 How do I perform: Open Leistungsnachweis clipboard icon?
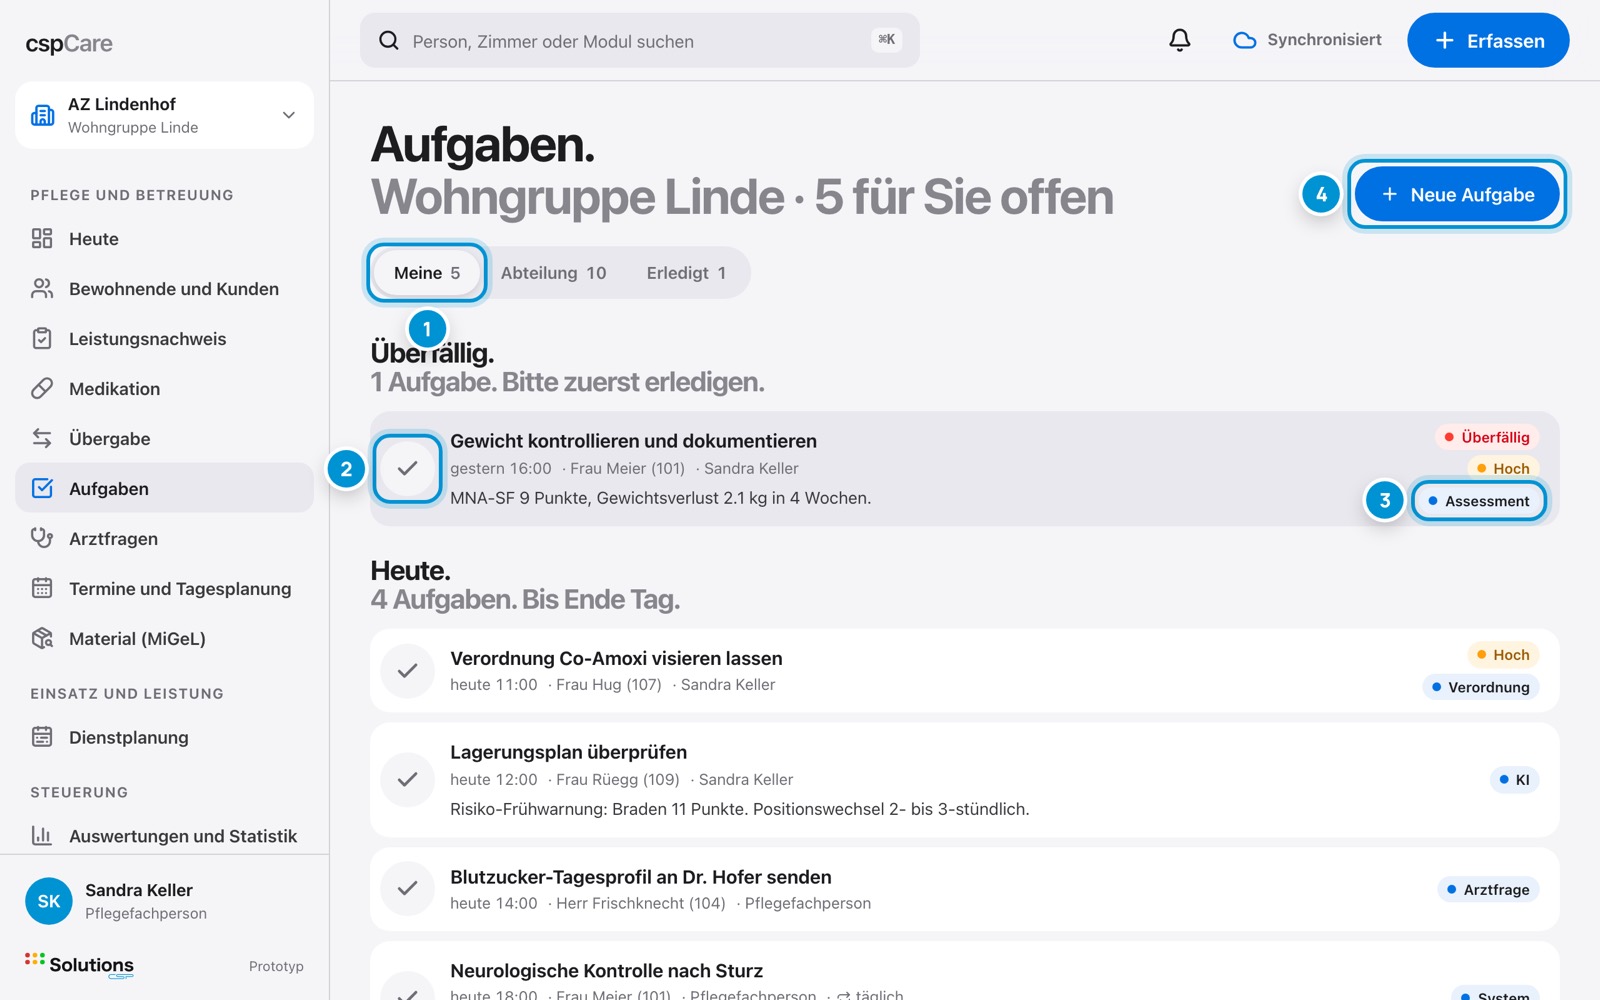(42, 338)
